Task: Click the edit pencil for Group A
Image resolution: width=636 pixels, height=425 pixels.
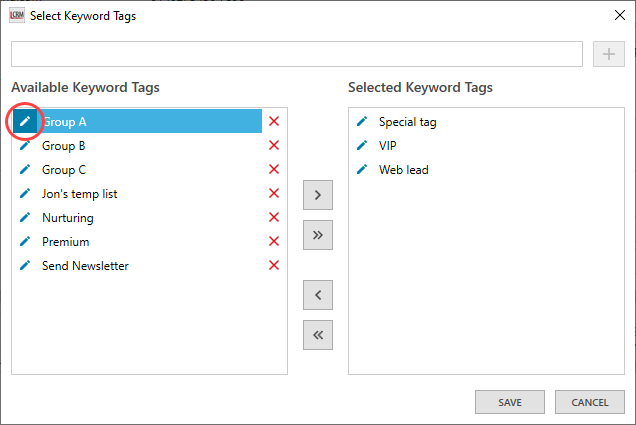Action: click(26, 122)
